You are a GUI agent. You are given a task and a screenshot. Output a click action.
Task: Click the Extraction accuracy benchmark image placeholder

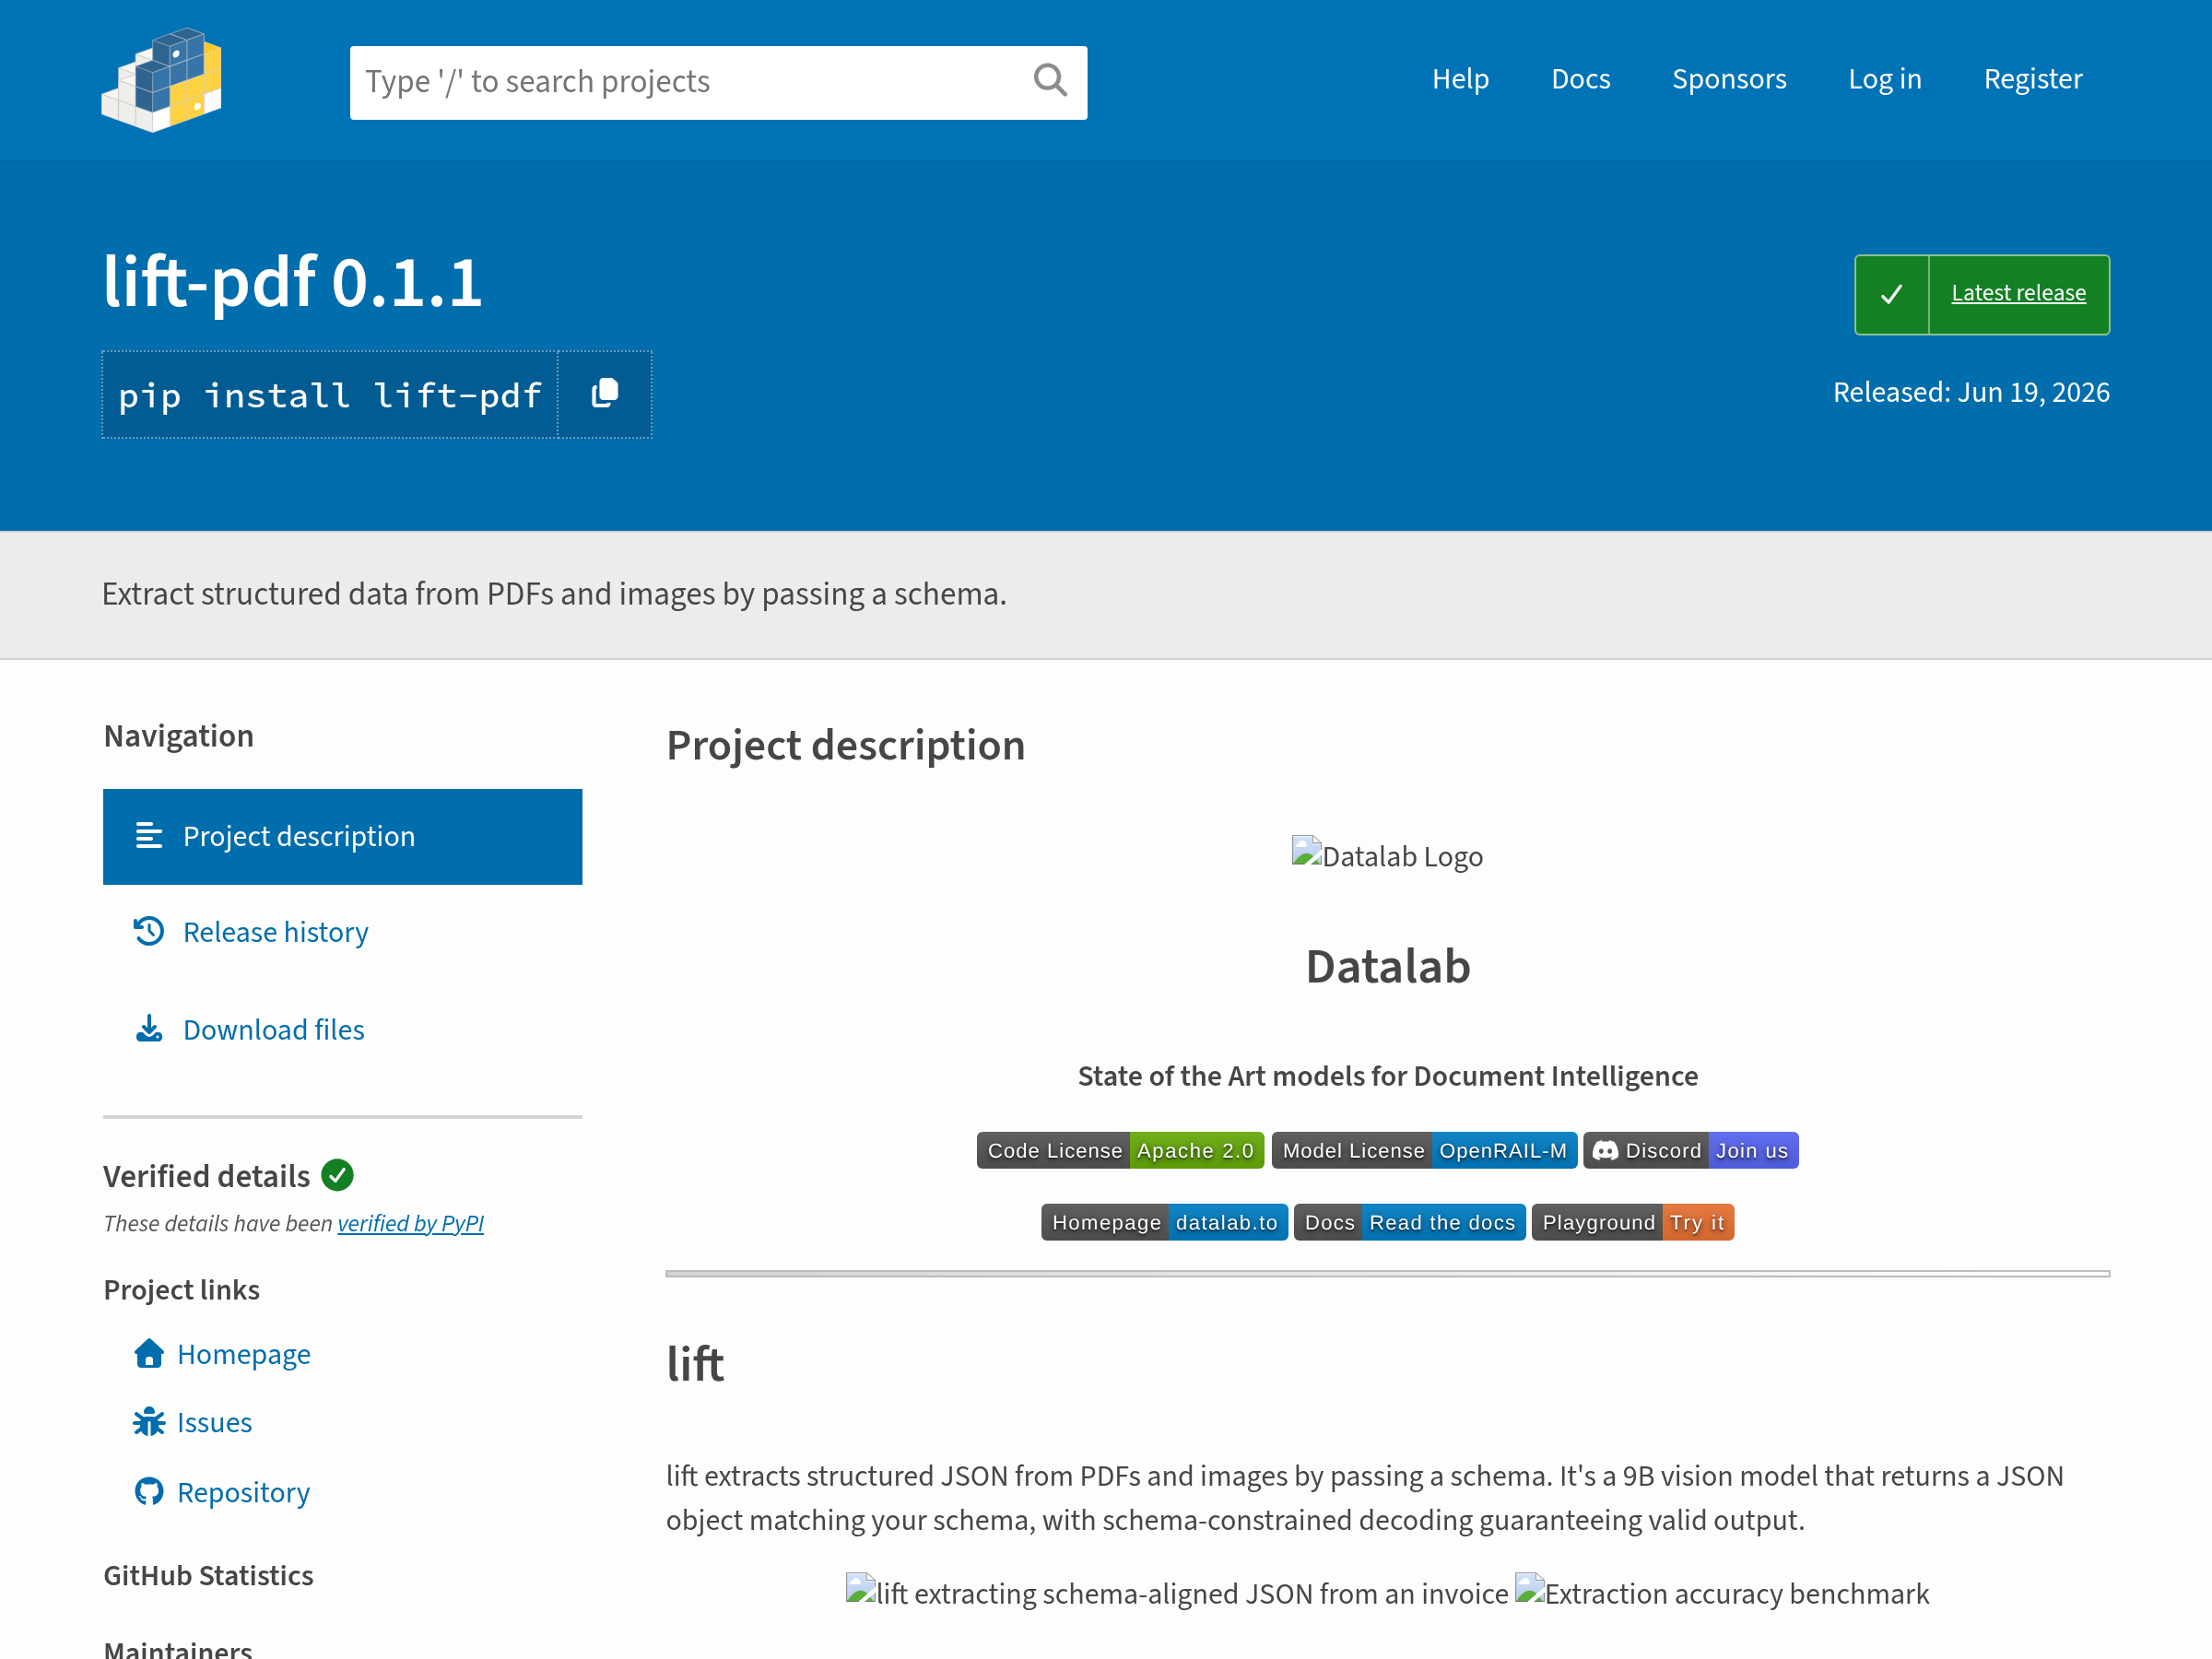coord(1722,1593)
